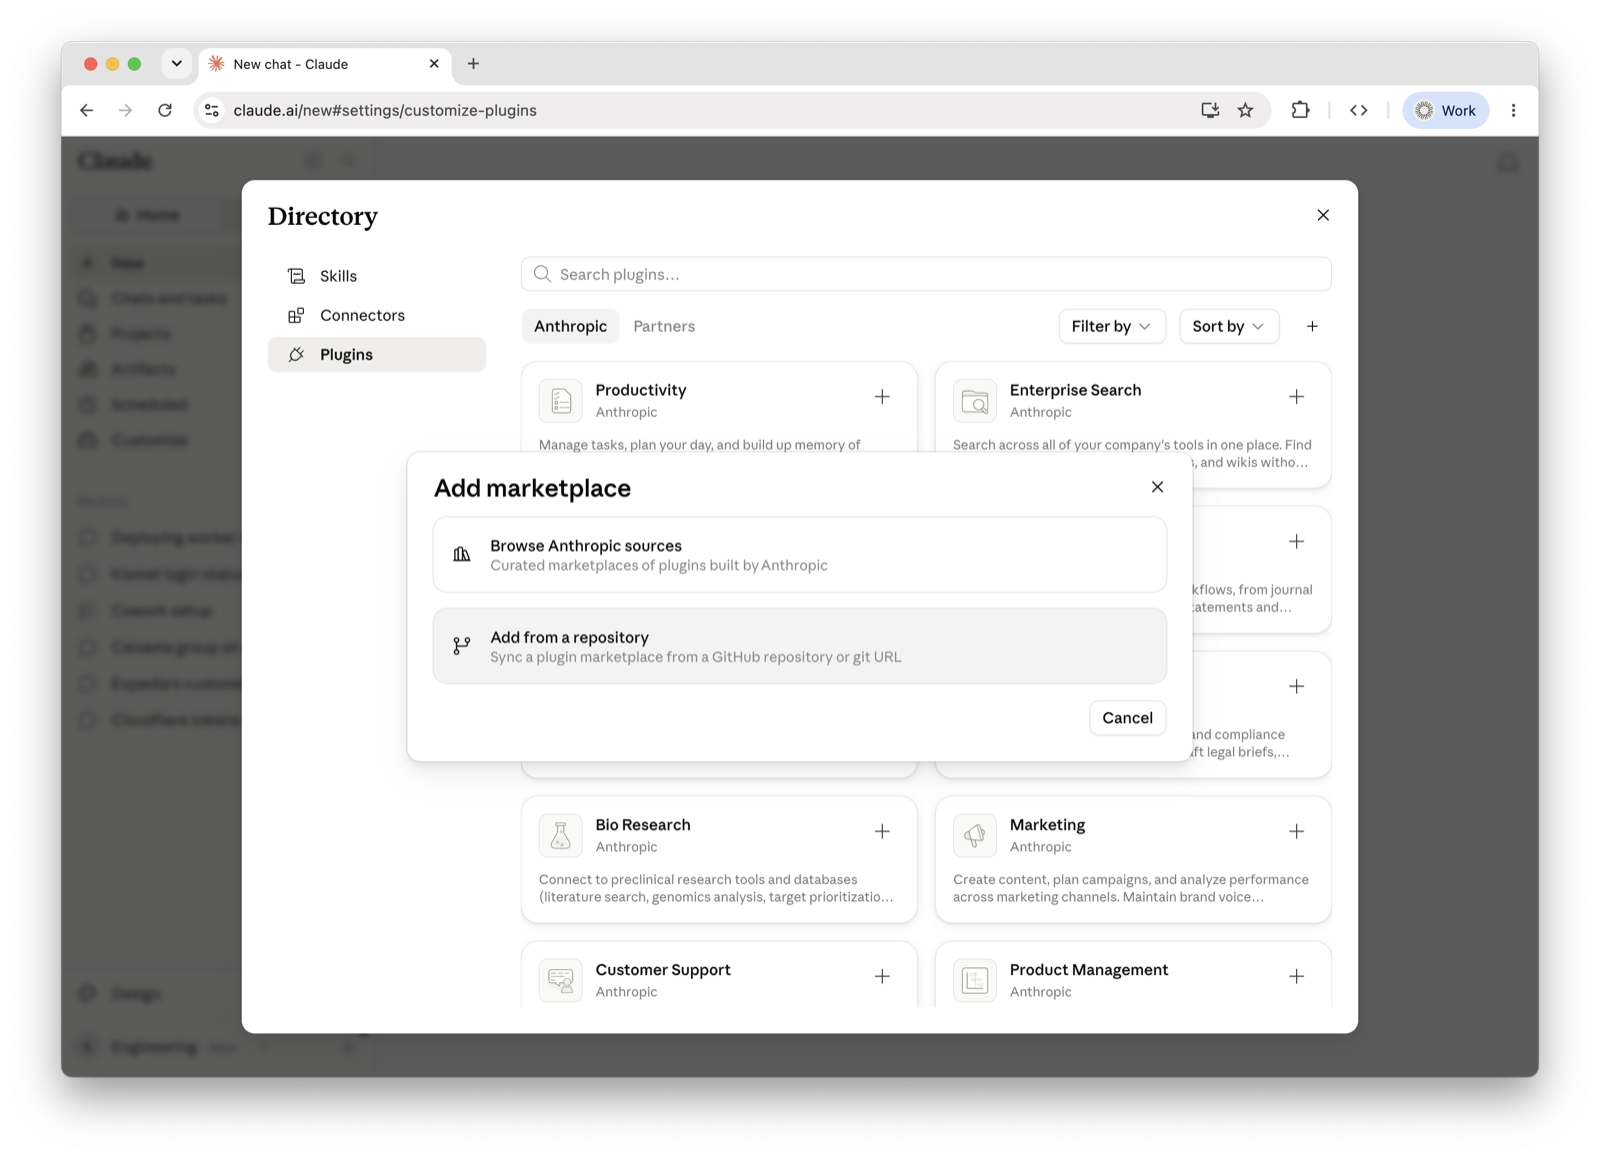
Task: Open a new browser tab
Action: (473, 64)
